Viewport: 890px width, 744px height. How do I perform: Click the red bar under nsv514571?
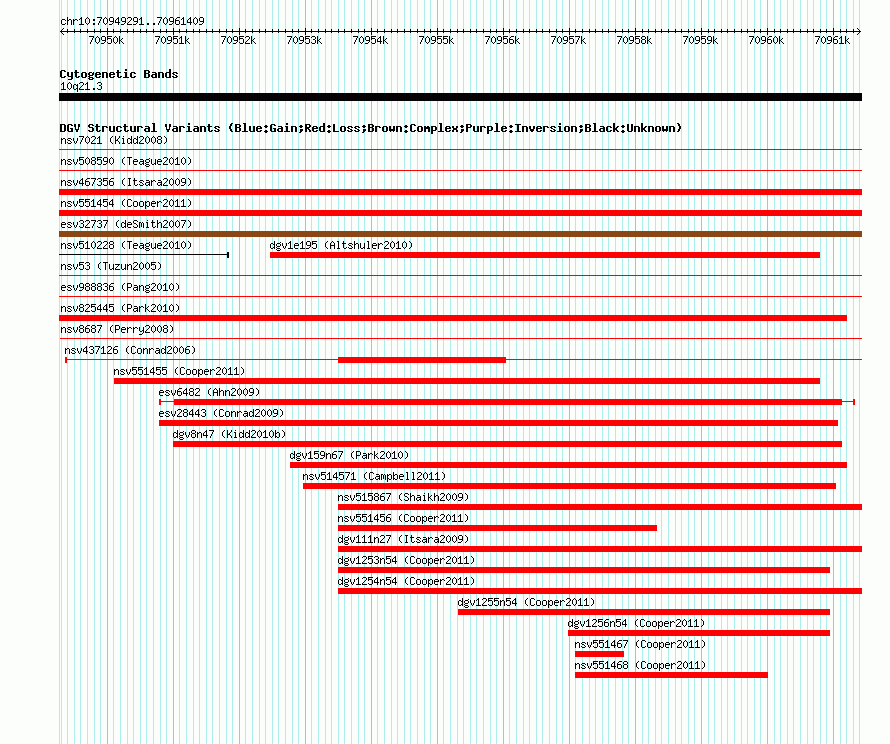point(569,486)
